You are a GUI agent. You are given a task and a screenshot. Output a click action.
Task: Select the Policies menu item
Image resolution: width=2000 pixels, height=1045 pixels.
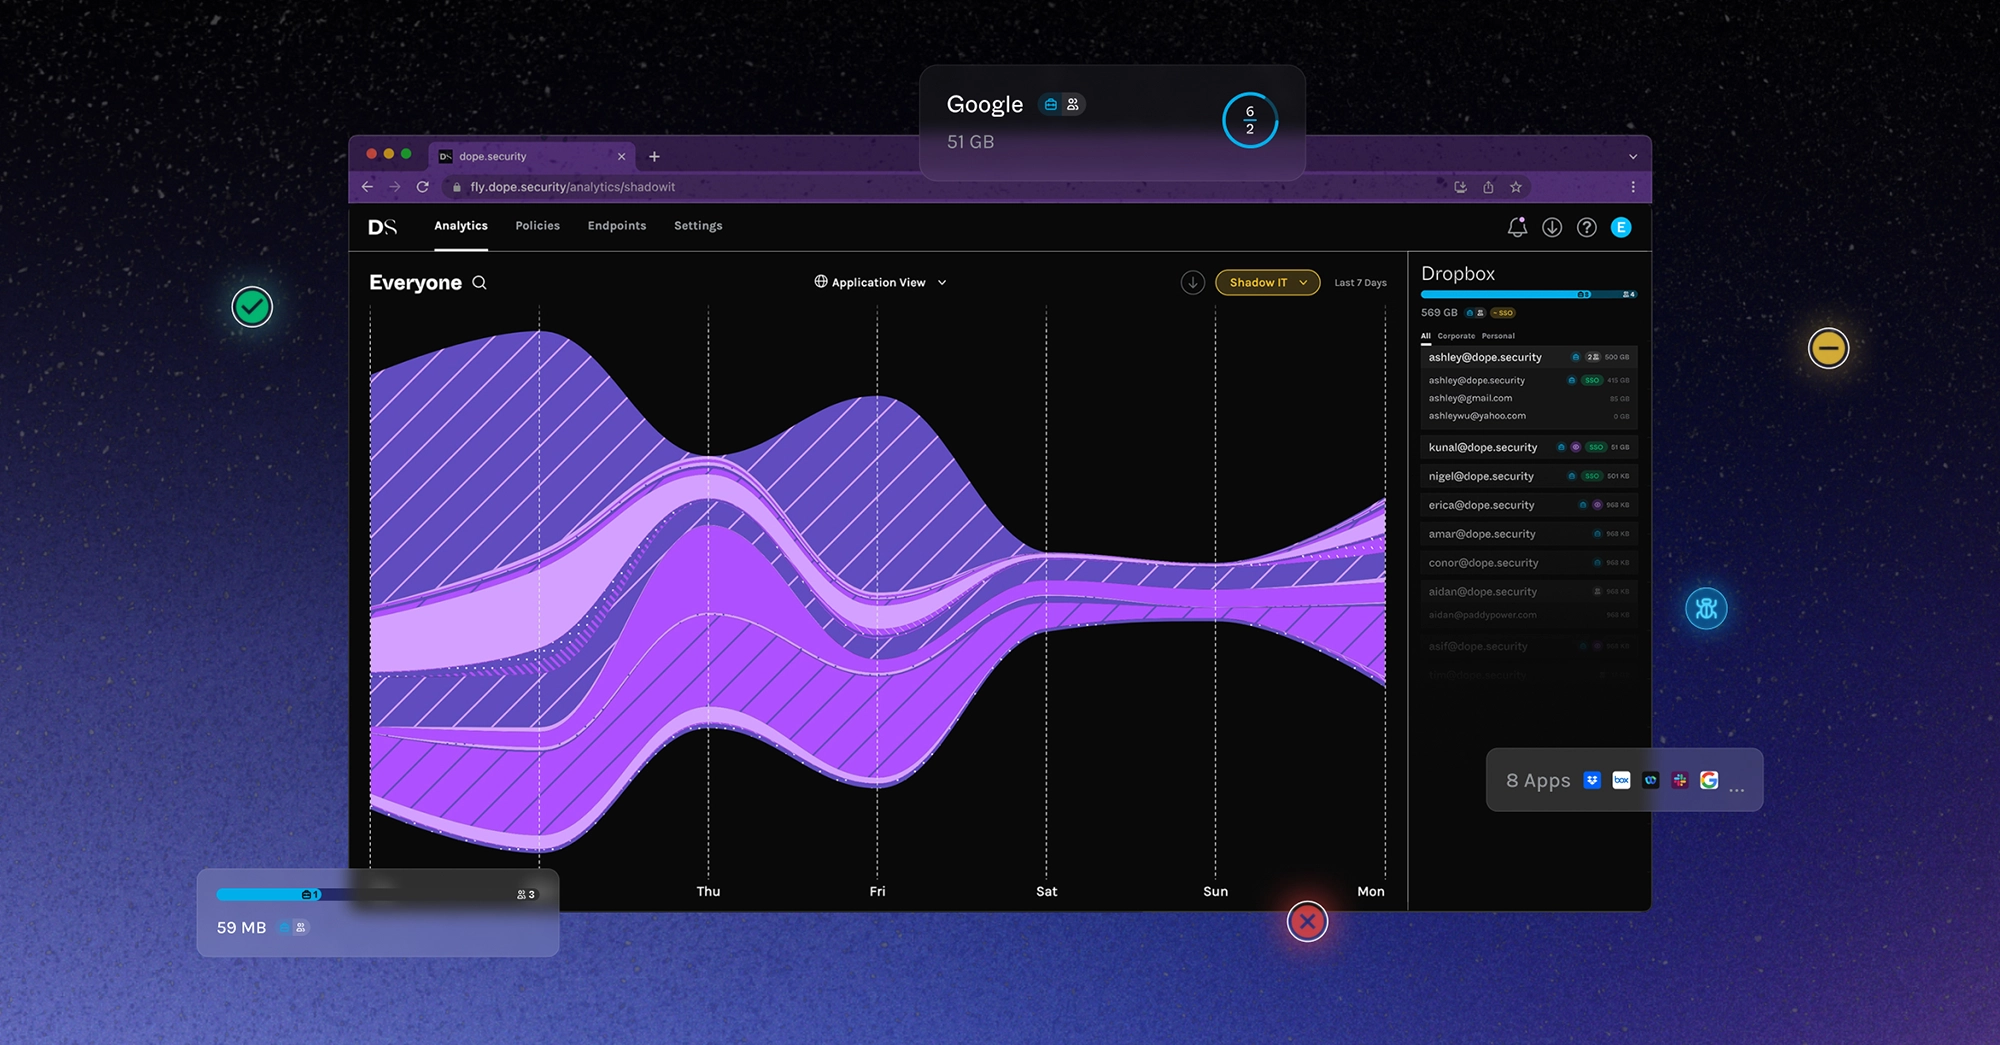[537, 226]
